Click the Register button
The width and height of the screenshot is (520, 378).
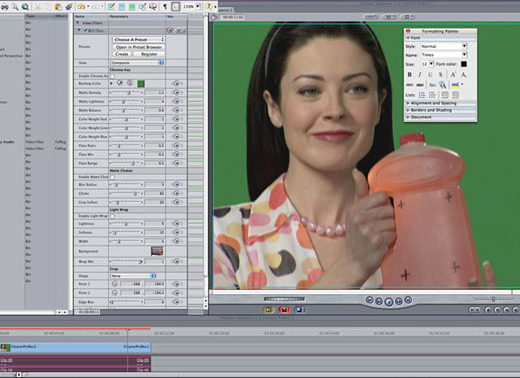[x=149, y=54]
